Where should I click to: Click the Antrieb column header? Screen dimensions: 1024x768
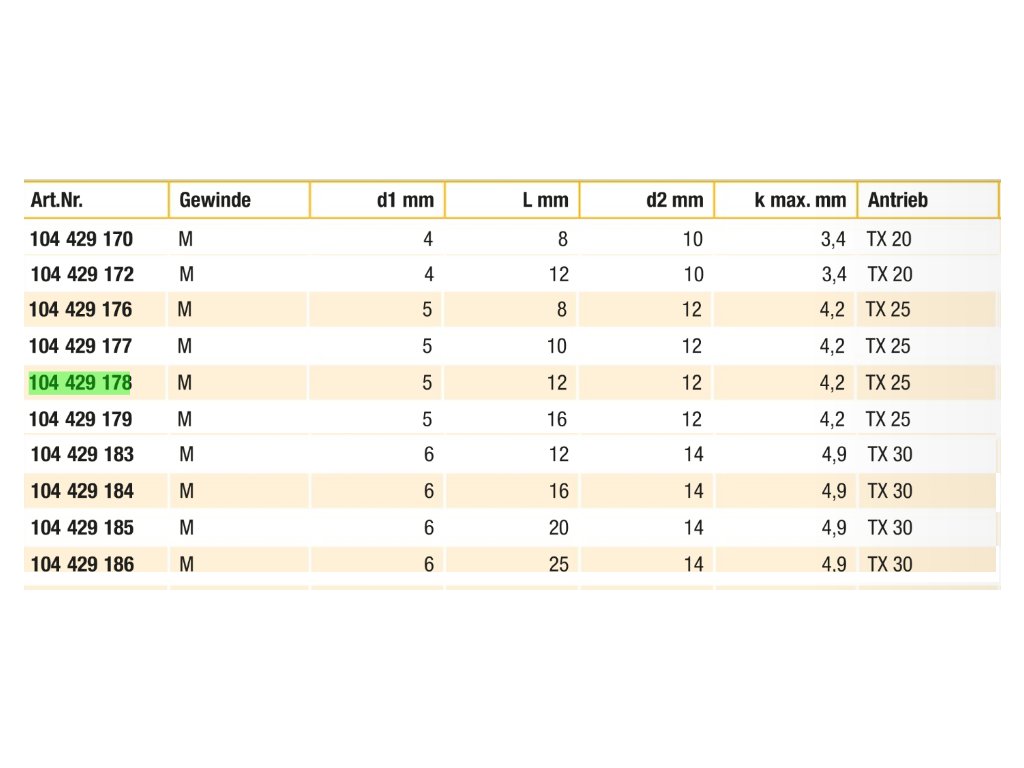(x=898, y=200)
